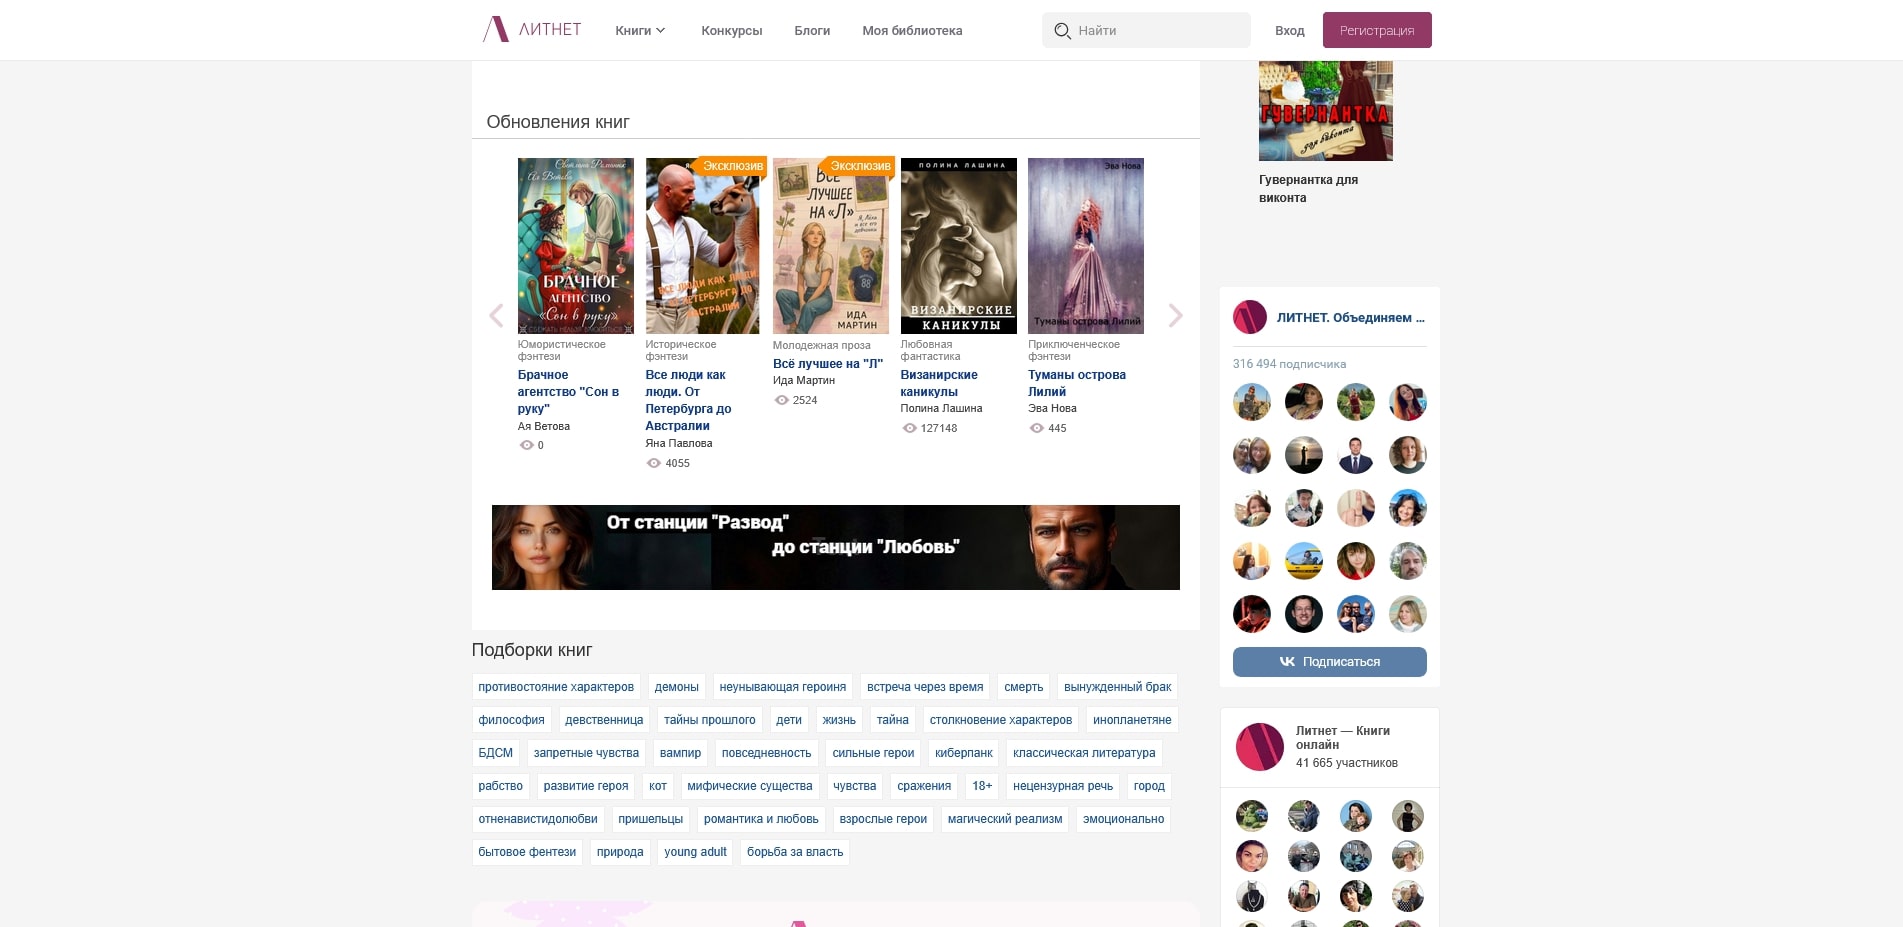Expand the Книги dropdown menu

[x=640, y=31]
